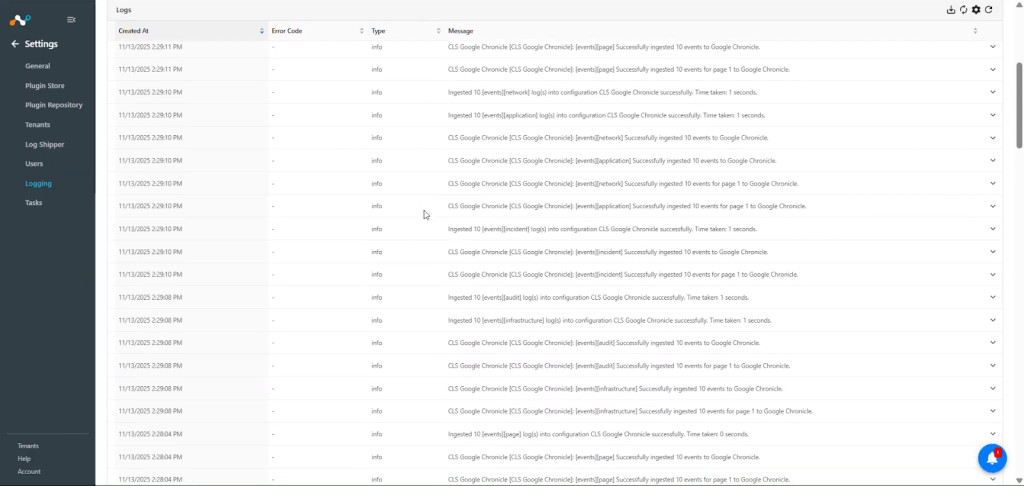Click timestamp of the 'Ingested 10 [events][infrastructure]' row
The height and width of the screenshot is (486, 1024).
point(150,320)
